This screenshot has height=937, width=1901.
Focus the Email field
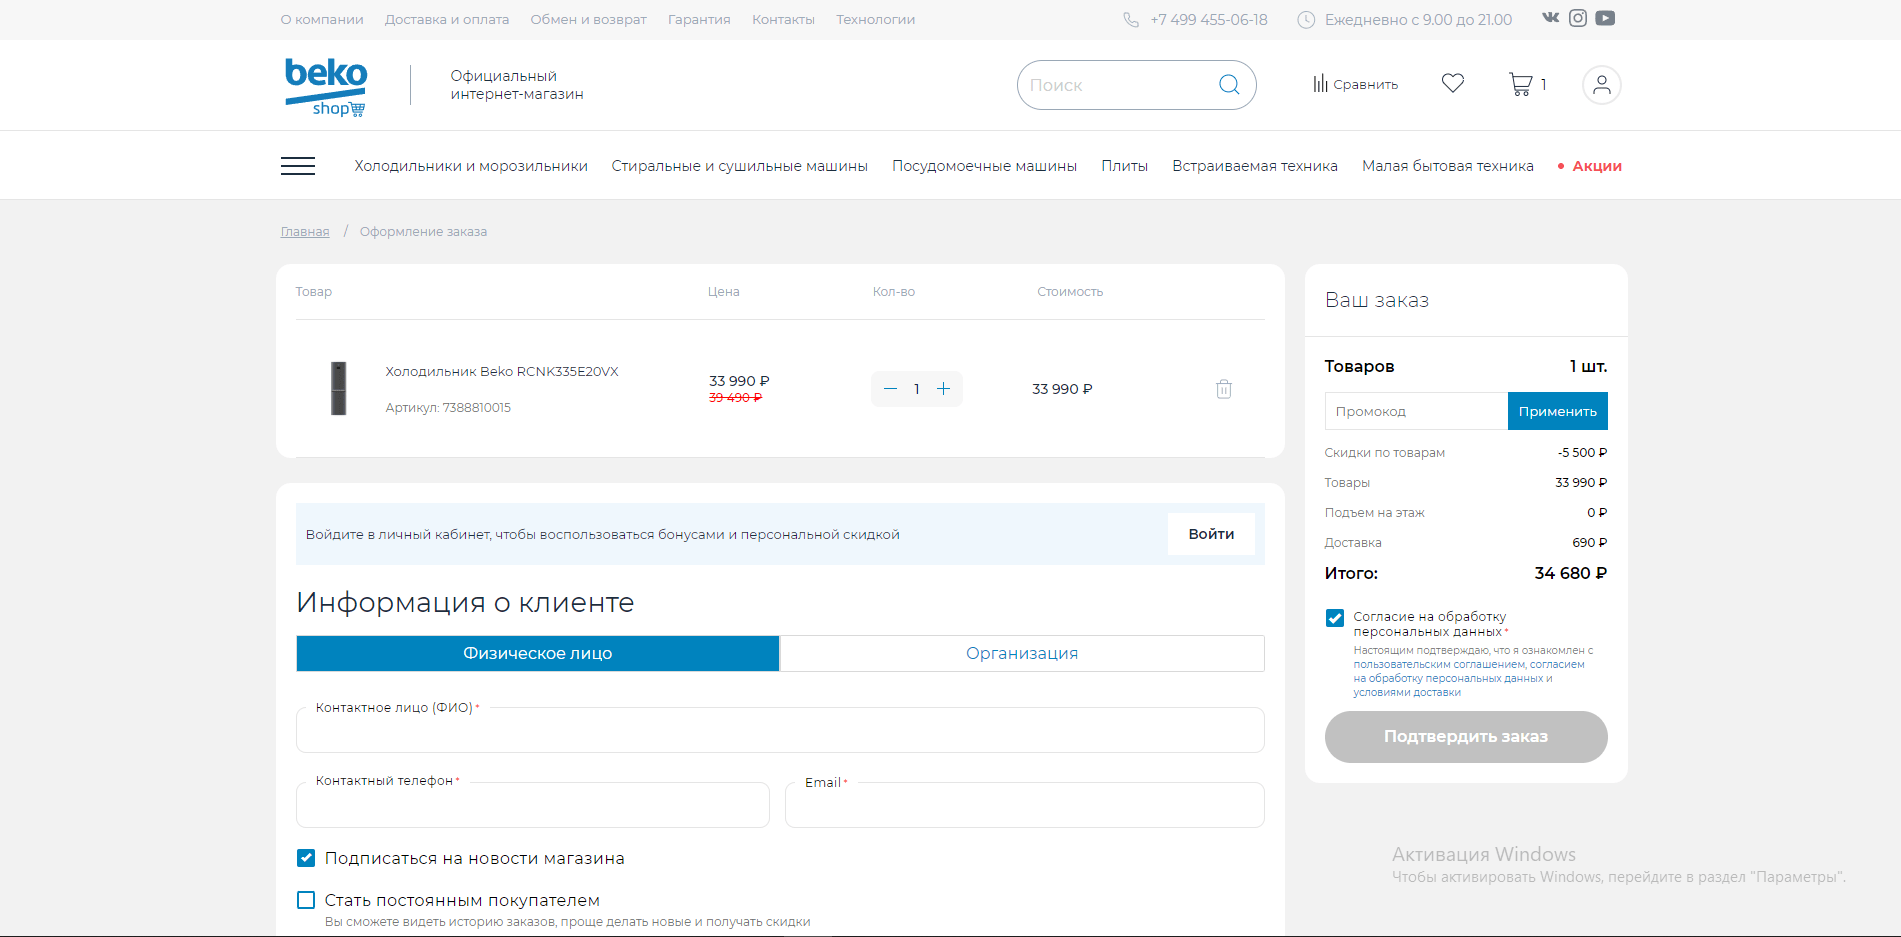1025,805
